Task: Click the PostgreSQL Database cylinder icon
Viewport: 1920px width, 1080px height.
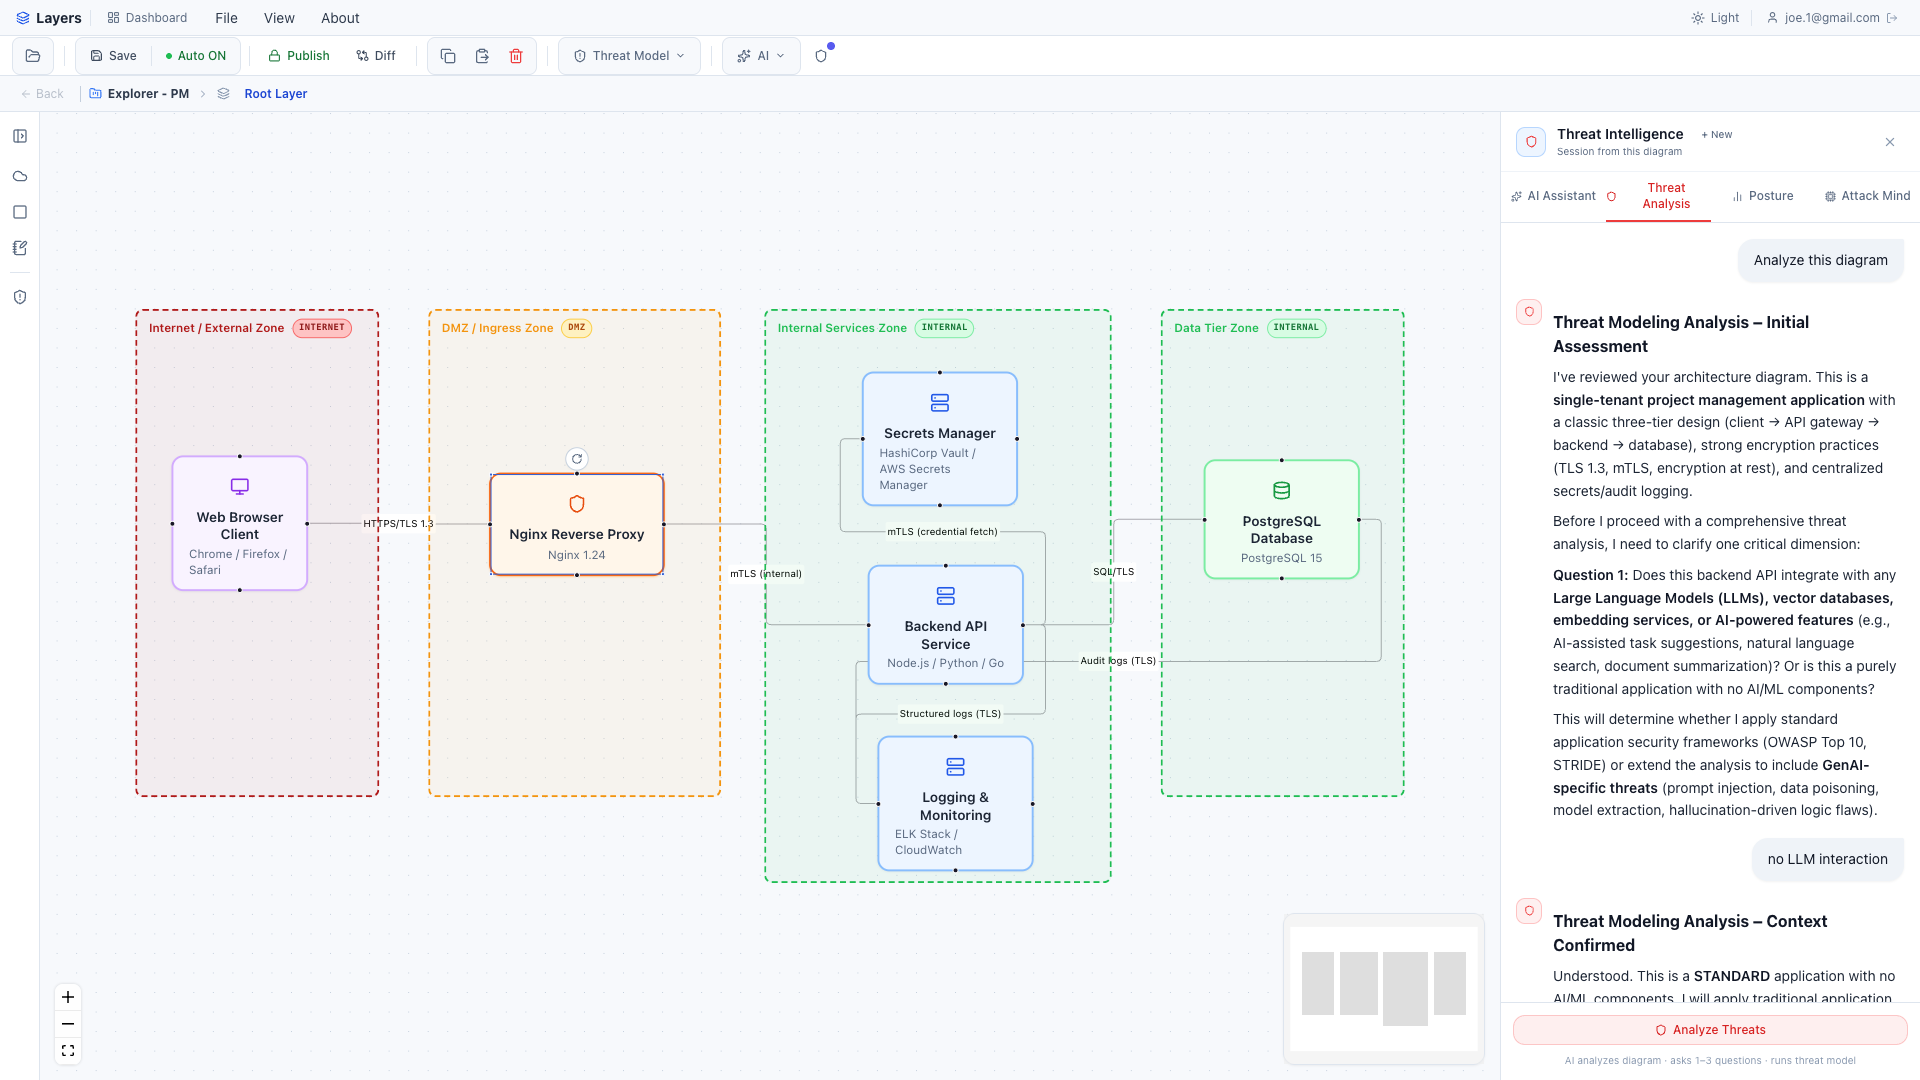Action: coord(1282,491)
